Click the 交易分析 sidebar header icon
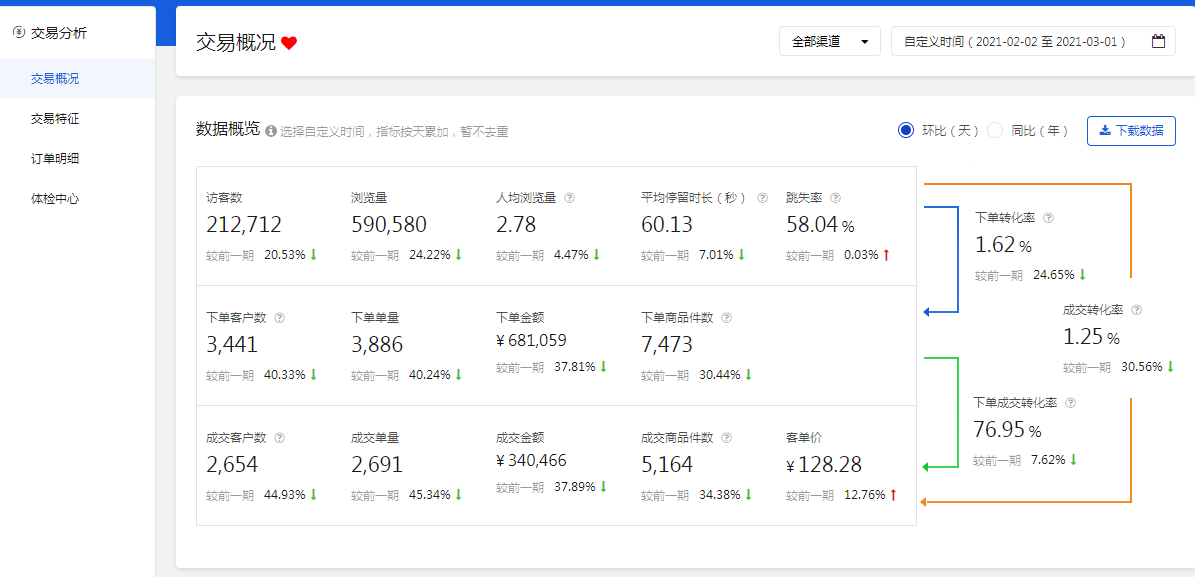 click(19, 33)
